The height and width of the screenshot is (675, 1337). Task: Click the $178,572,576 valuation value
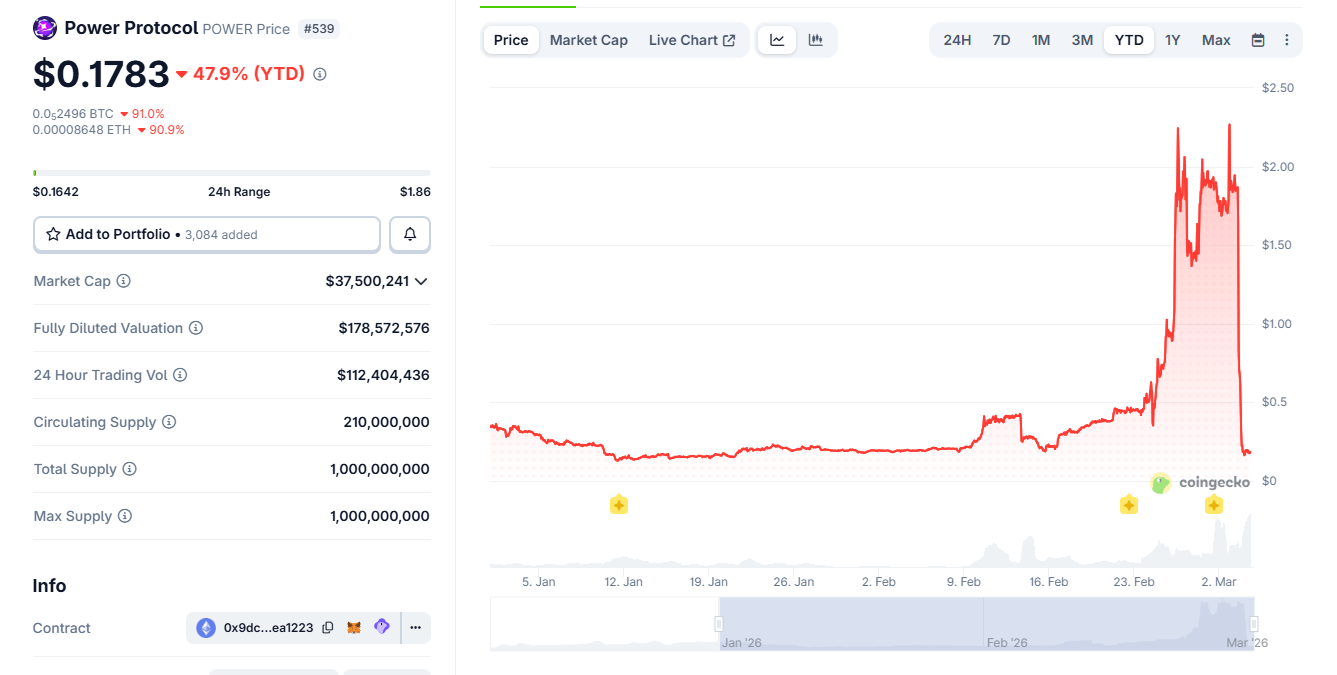coord(384,328)
